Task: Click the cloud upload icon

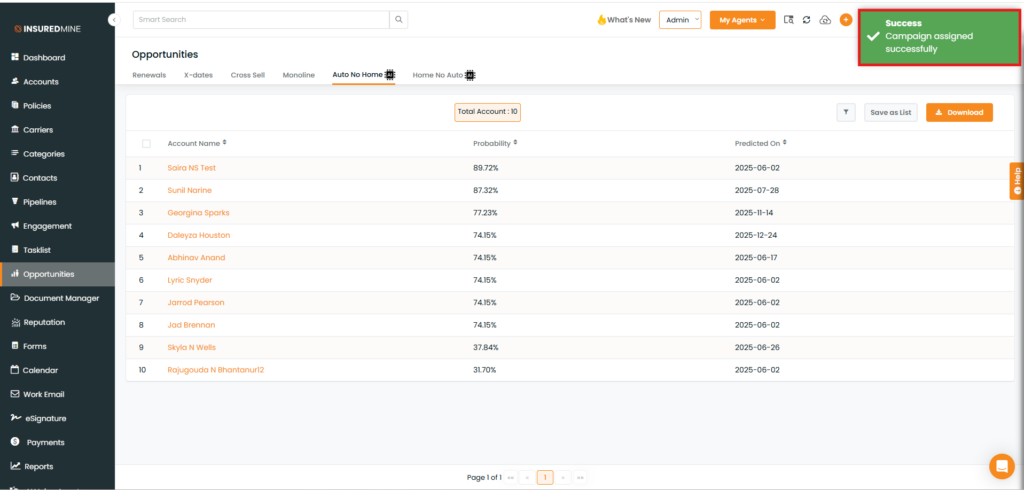Action: click(825, 20)
